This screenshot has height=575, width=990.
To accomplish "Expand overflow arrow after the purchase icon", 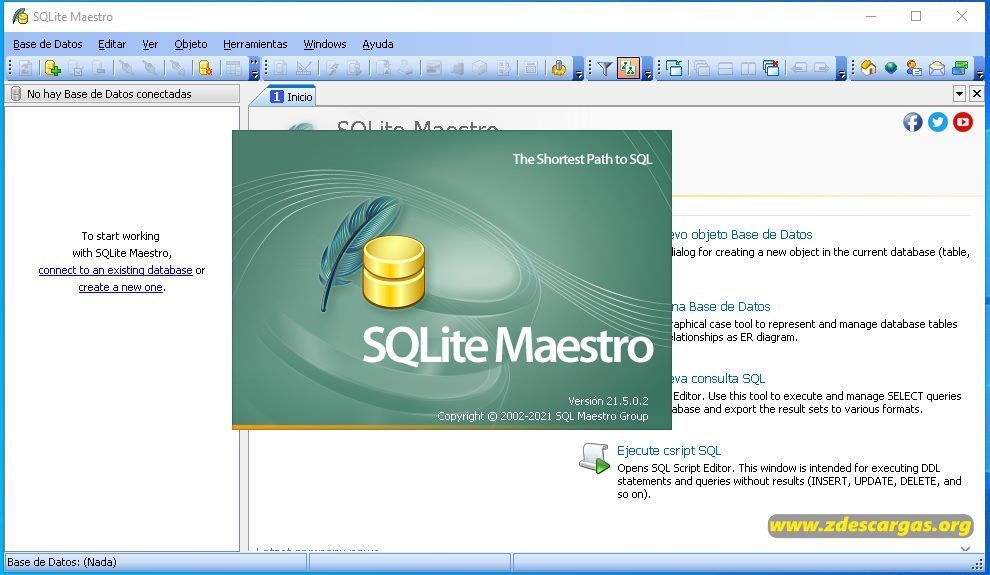I will [x=980, y=68].
